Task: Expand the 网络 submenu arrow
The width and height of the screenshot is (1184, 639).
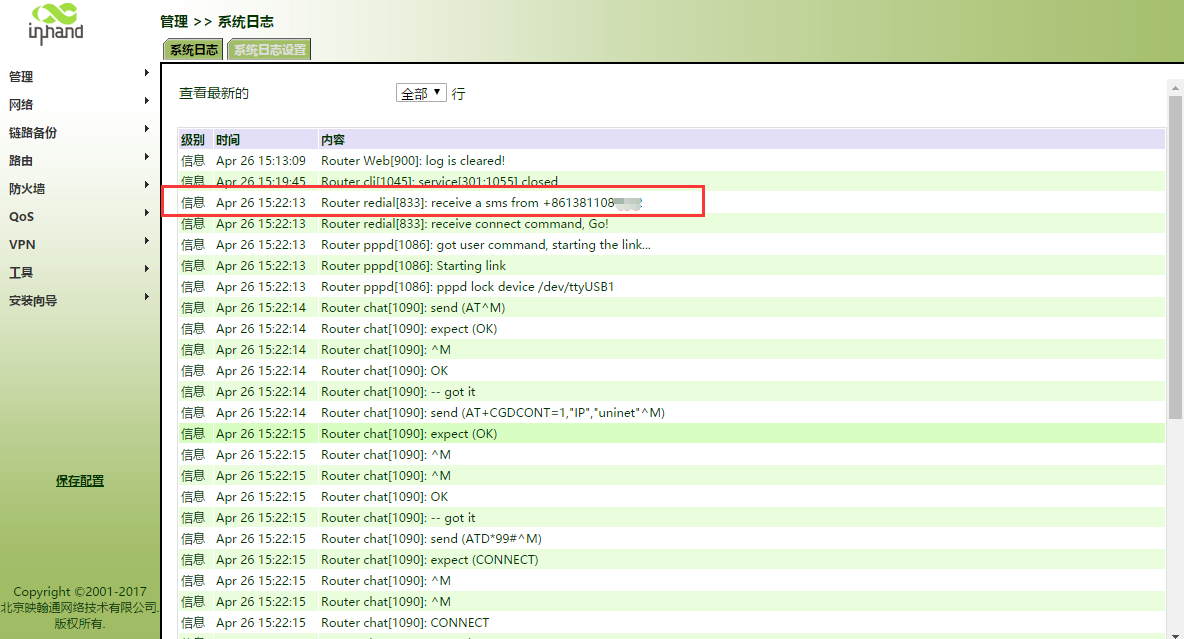Action: 147,101
